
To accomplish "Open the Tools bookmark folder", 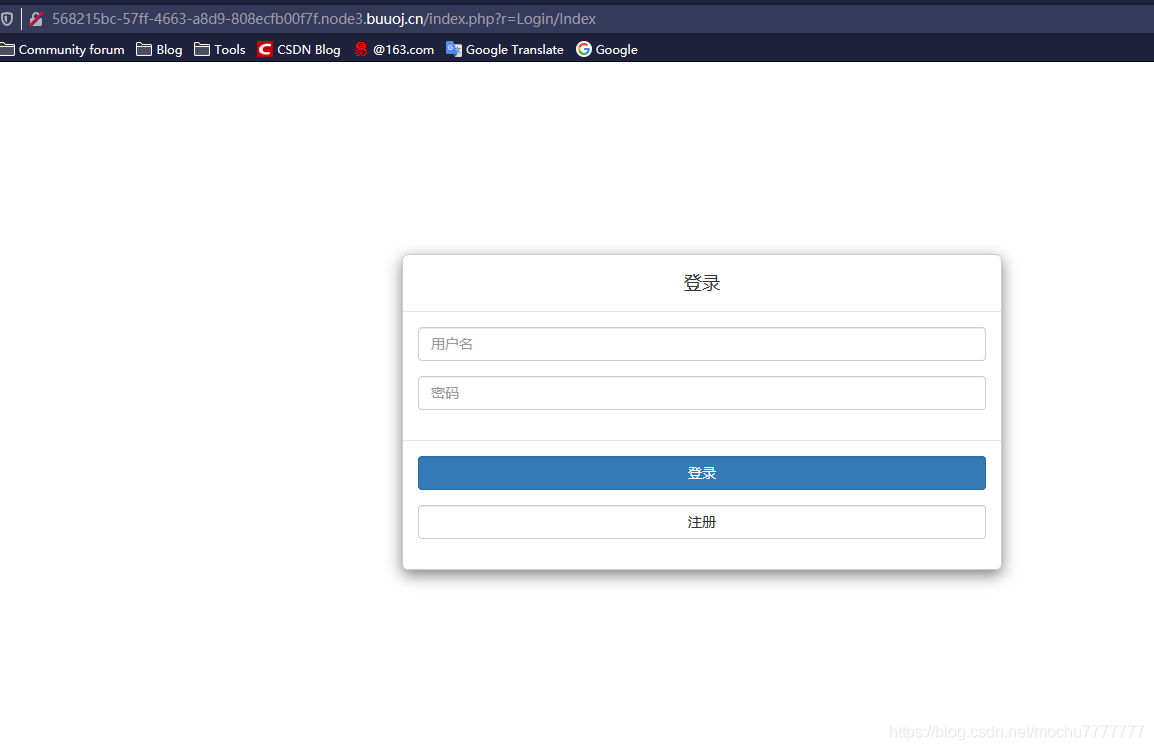I will tap(219, 49).
